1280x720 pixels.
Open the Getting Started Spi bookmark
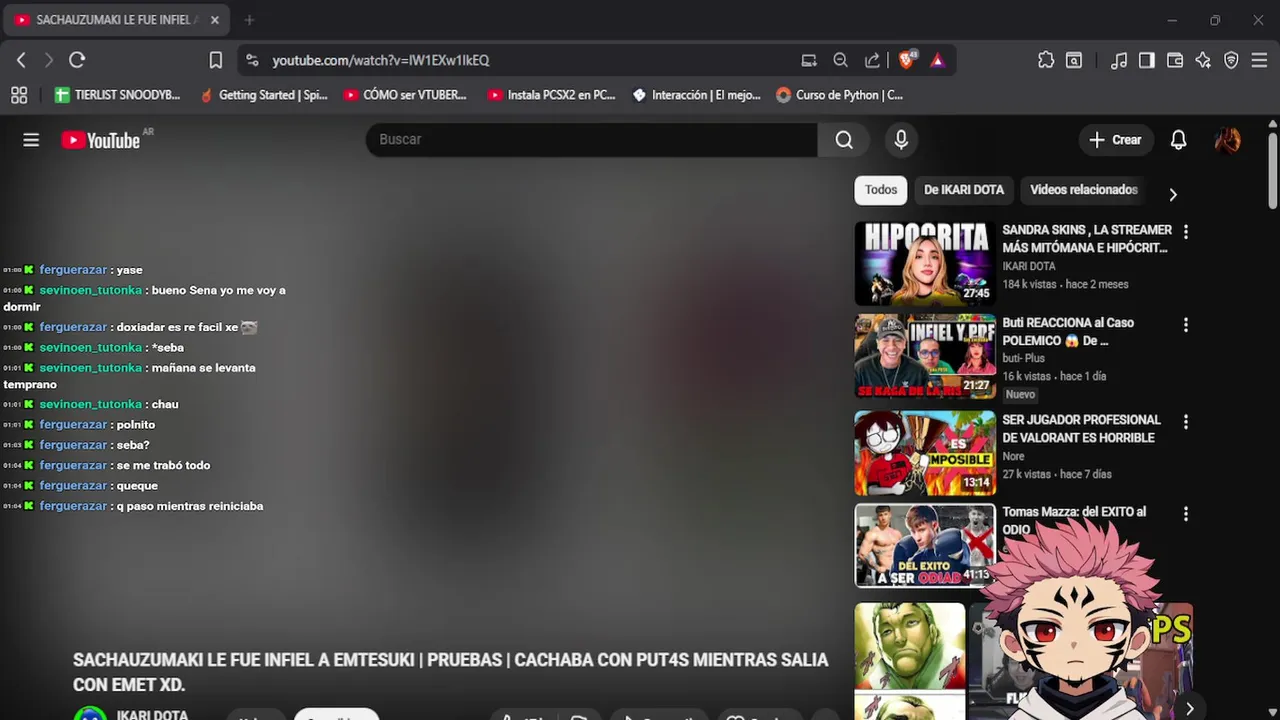click(264, 95)
